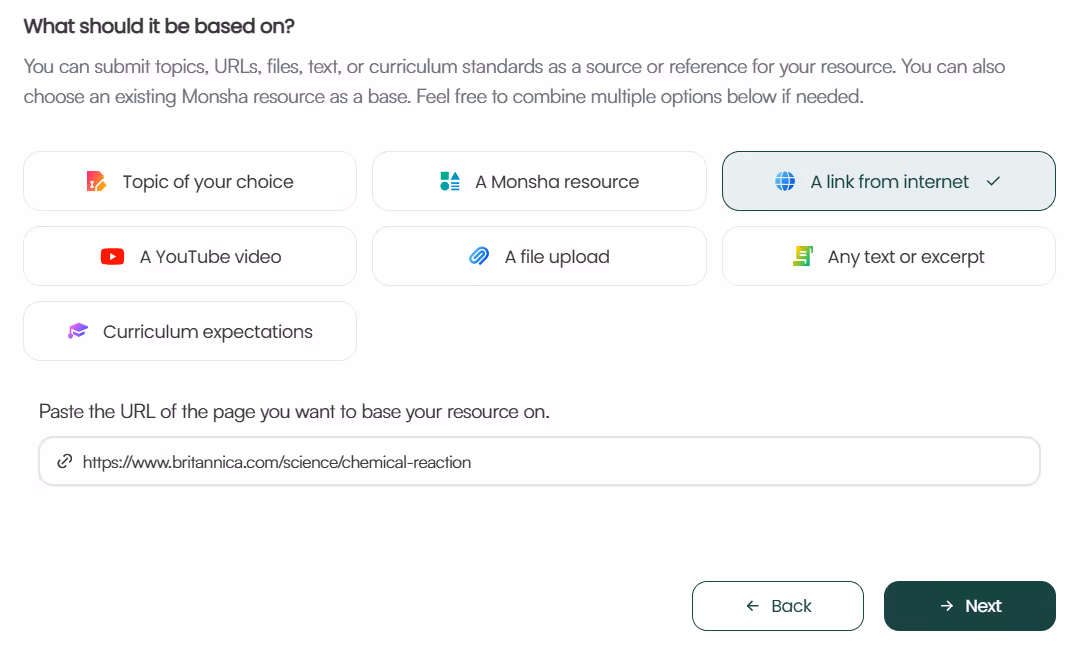Screen dimensions: 1072x645
Task: Choose A file upload option
Action: [x=539, y=256]
